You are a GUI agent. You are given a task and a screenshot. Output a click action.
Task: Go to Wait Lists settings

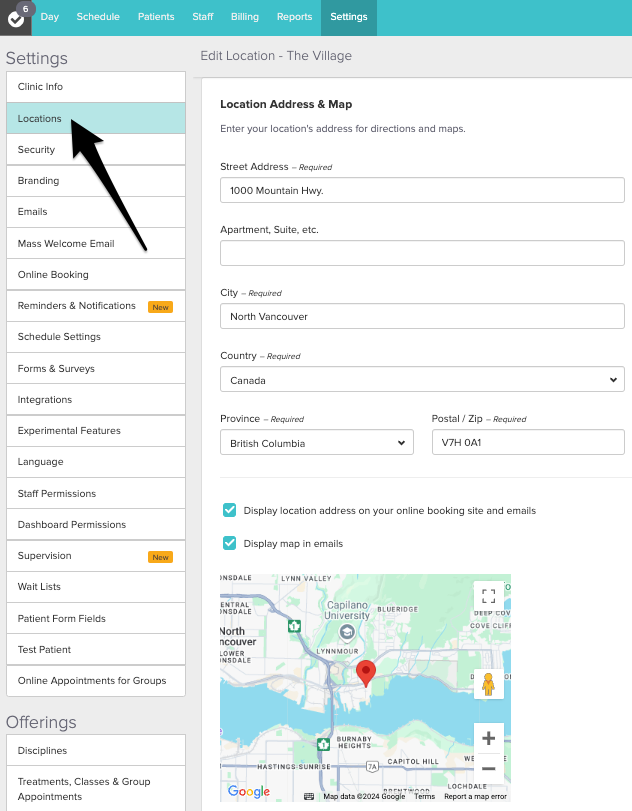[x=96, y=587]
